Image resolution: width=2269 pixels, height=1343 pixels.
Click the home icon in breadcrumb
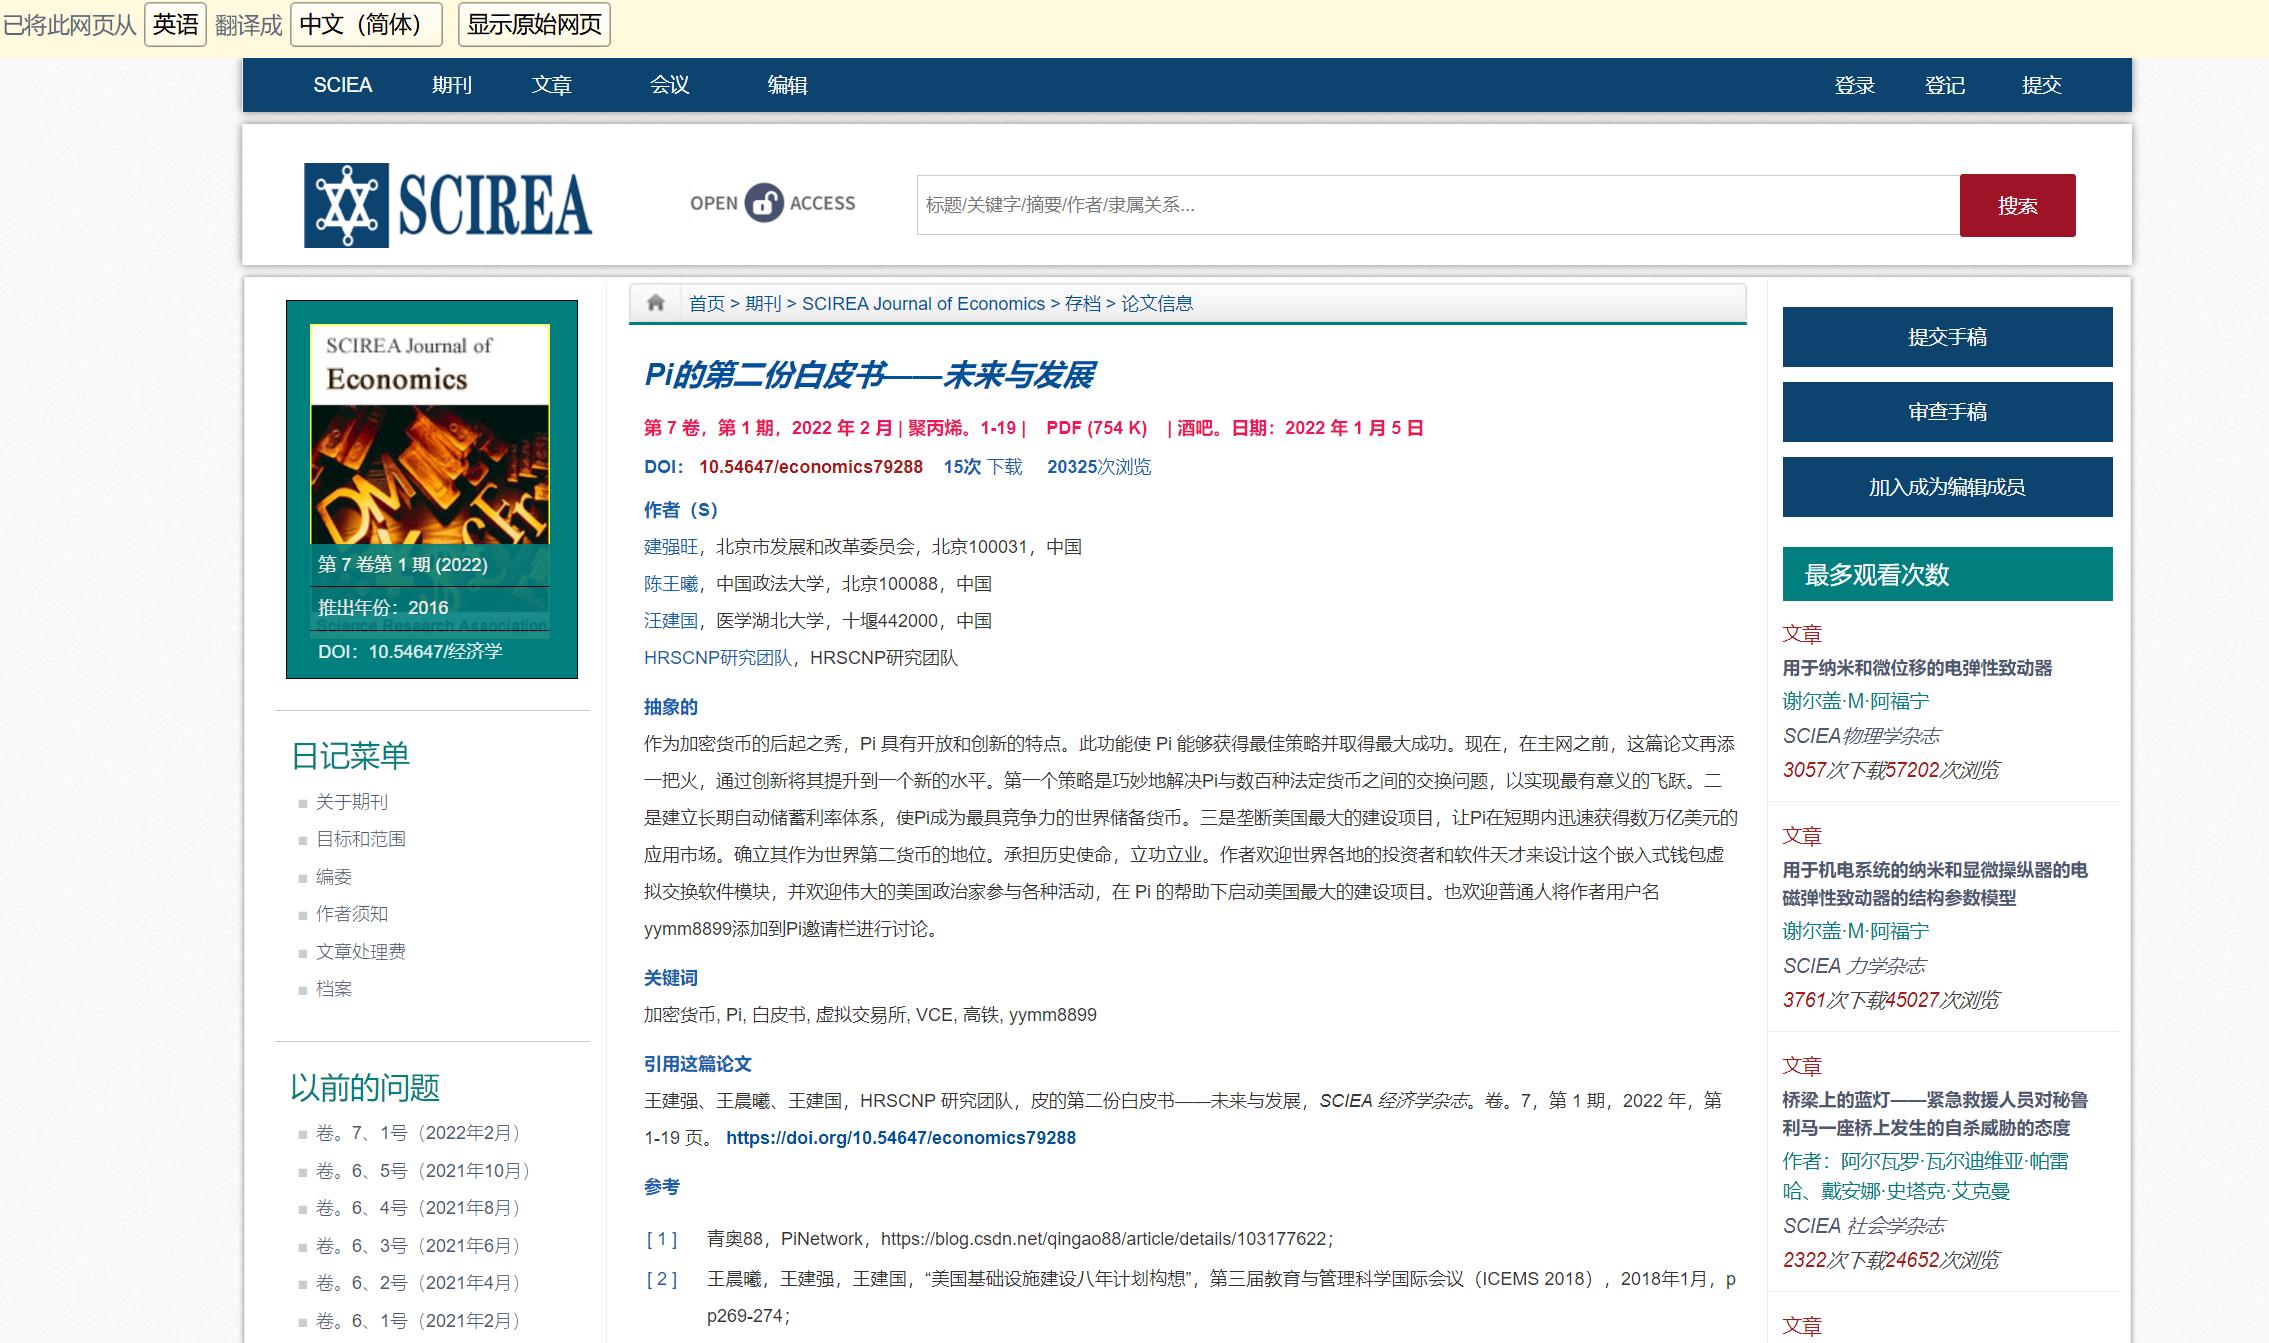pyautogui.click(x=655, y=303)
